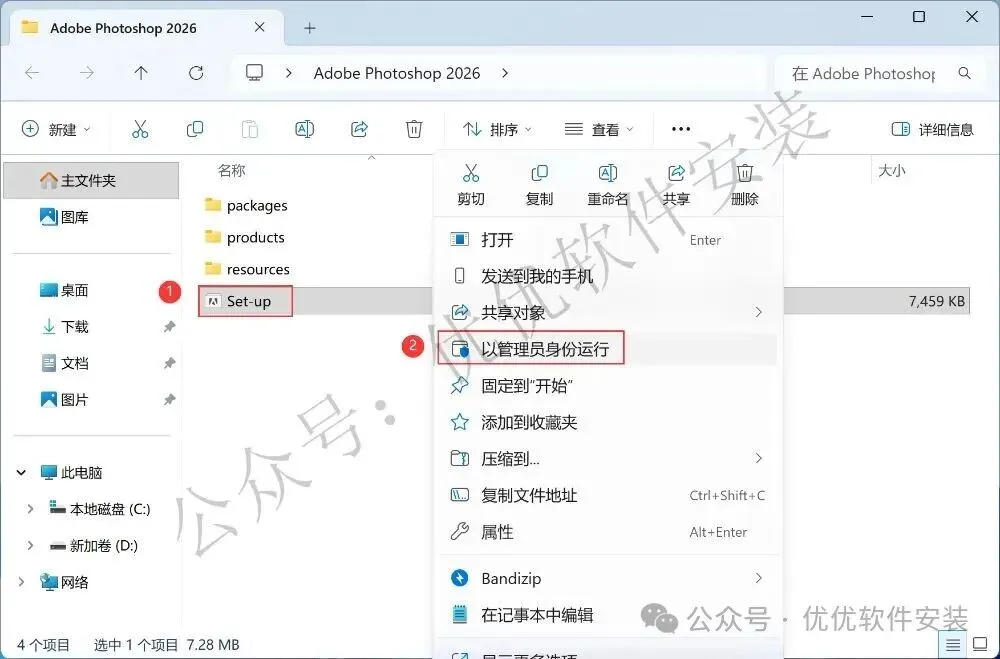The width and height of the screenshot is (1000, 659).
Task: Click the packages folder icon
Action: coord(212,205)
